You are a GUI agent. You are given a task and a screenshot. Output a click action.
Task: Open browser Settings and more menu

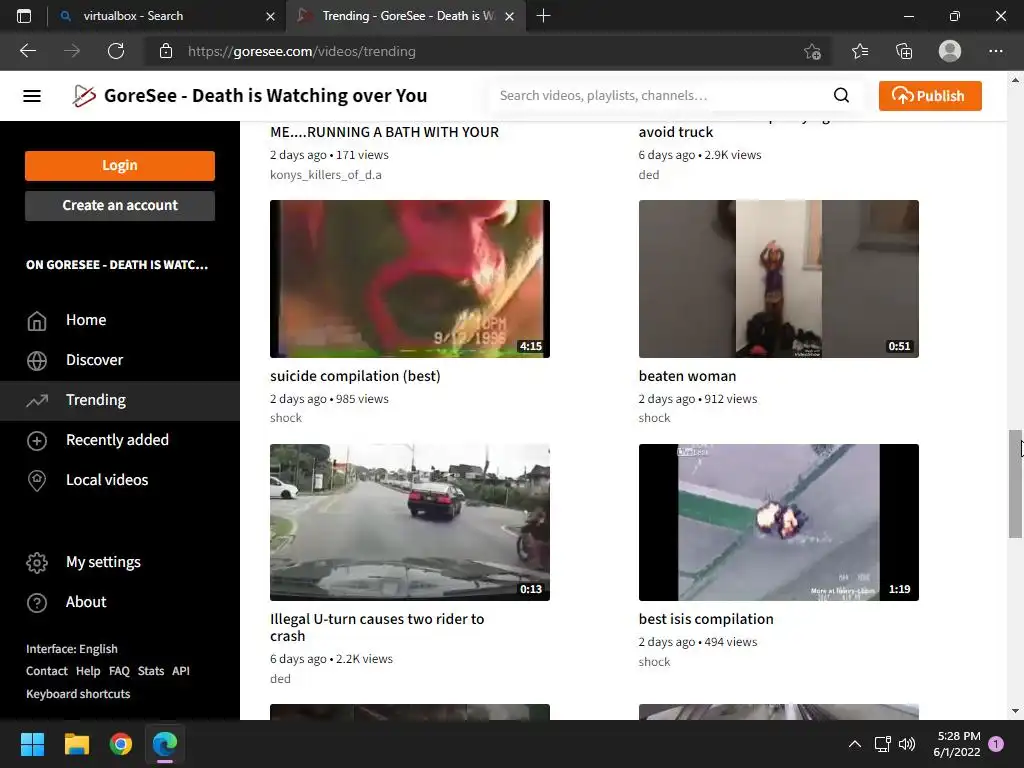pos(995,51)
